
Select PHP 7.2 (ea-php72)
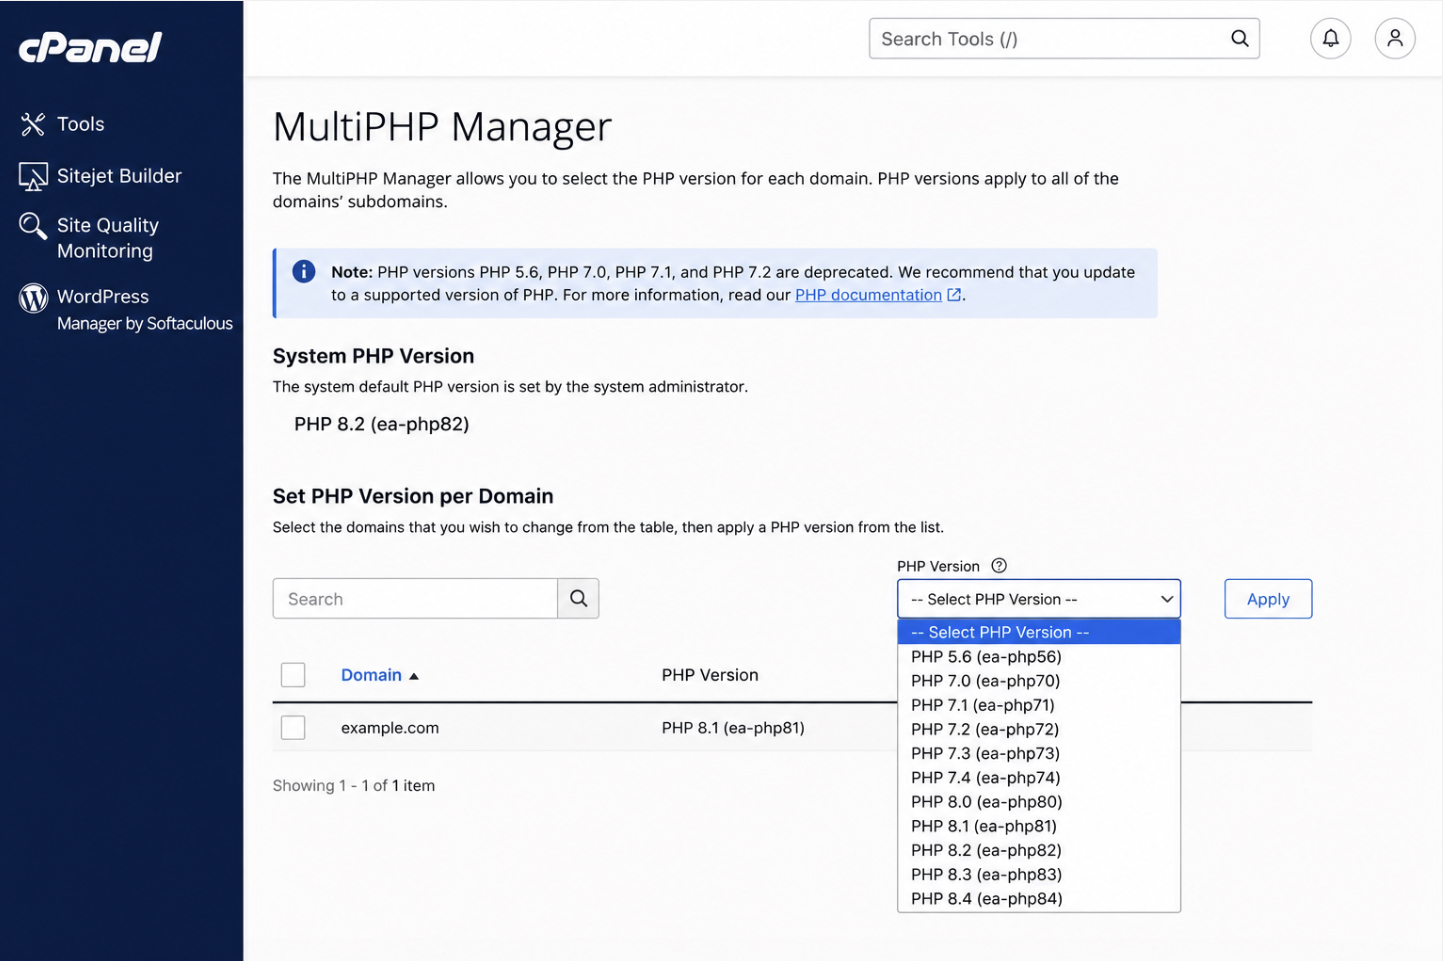pos(1038,729)
